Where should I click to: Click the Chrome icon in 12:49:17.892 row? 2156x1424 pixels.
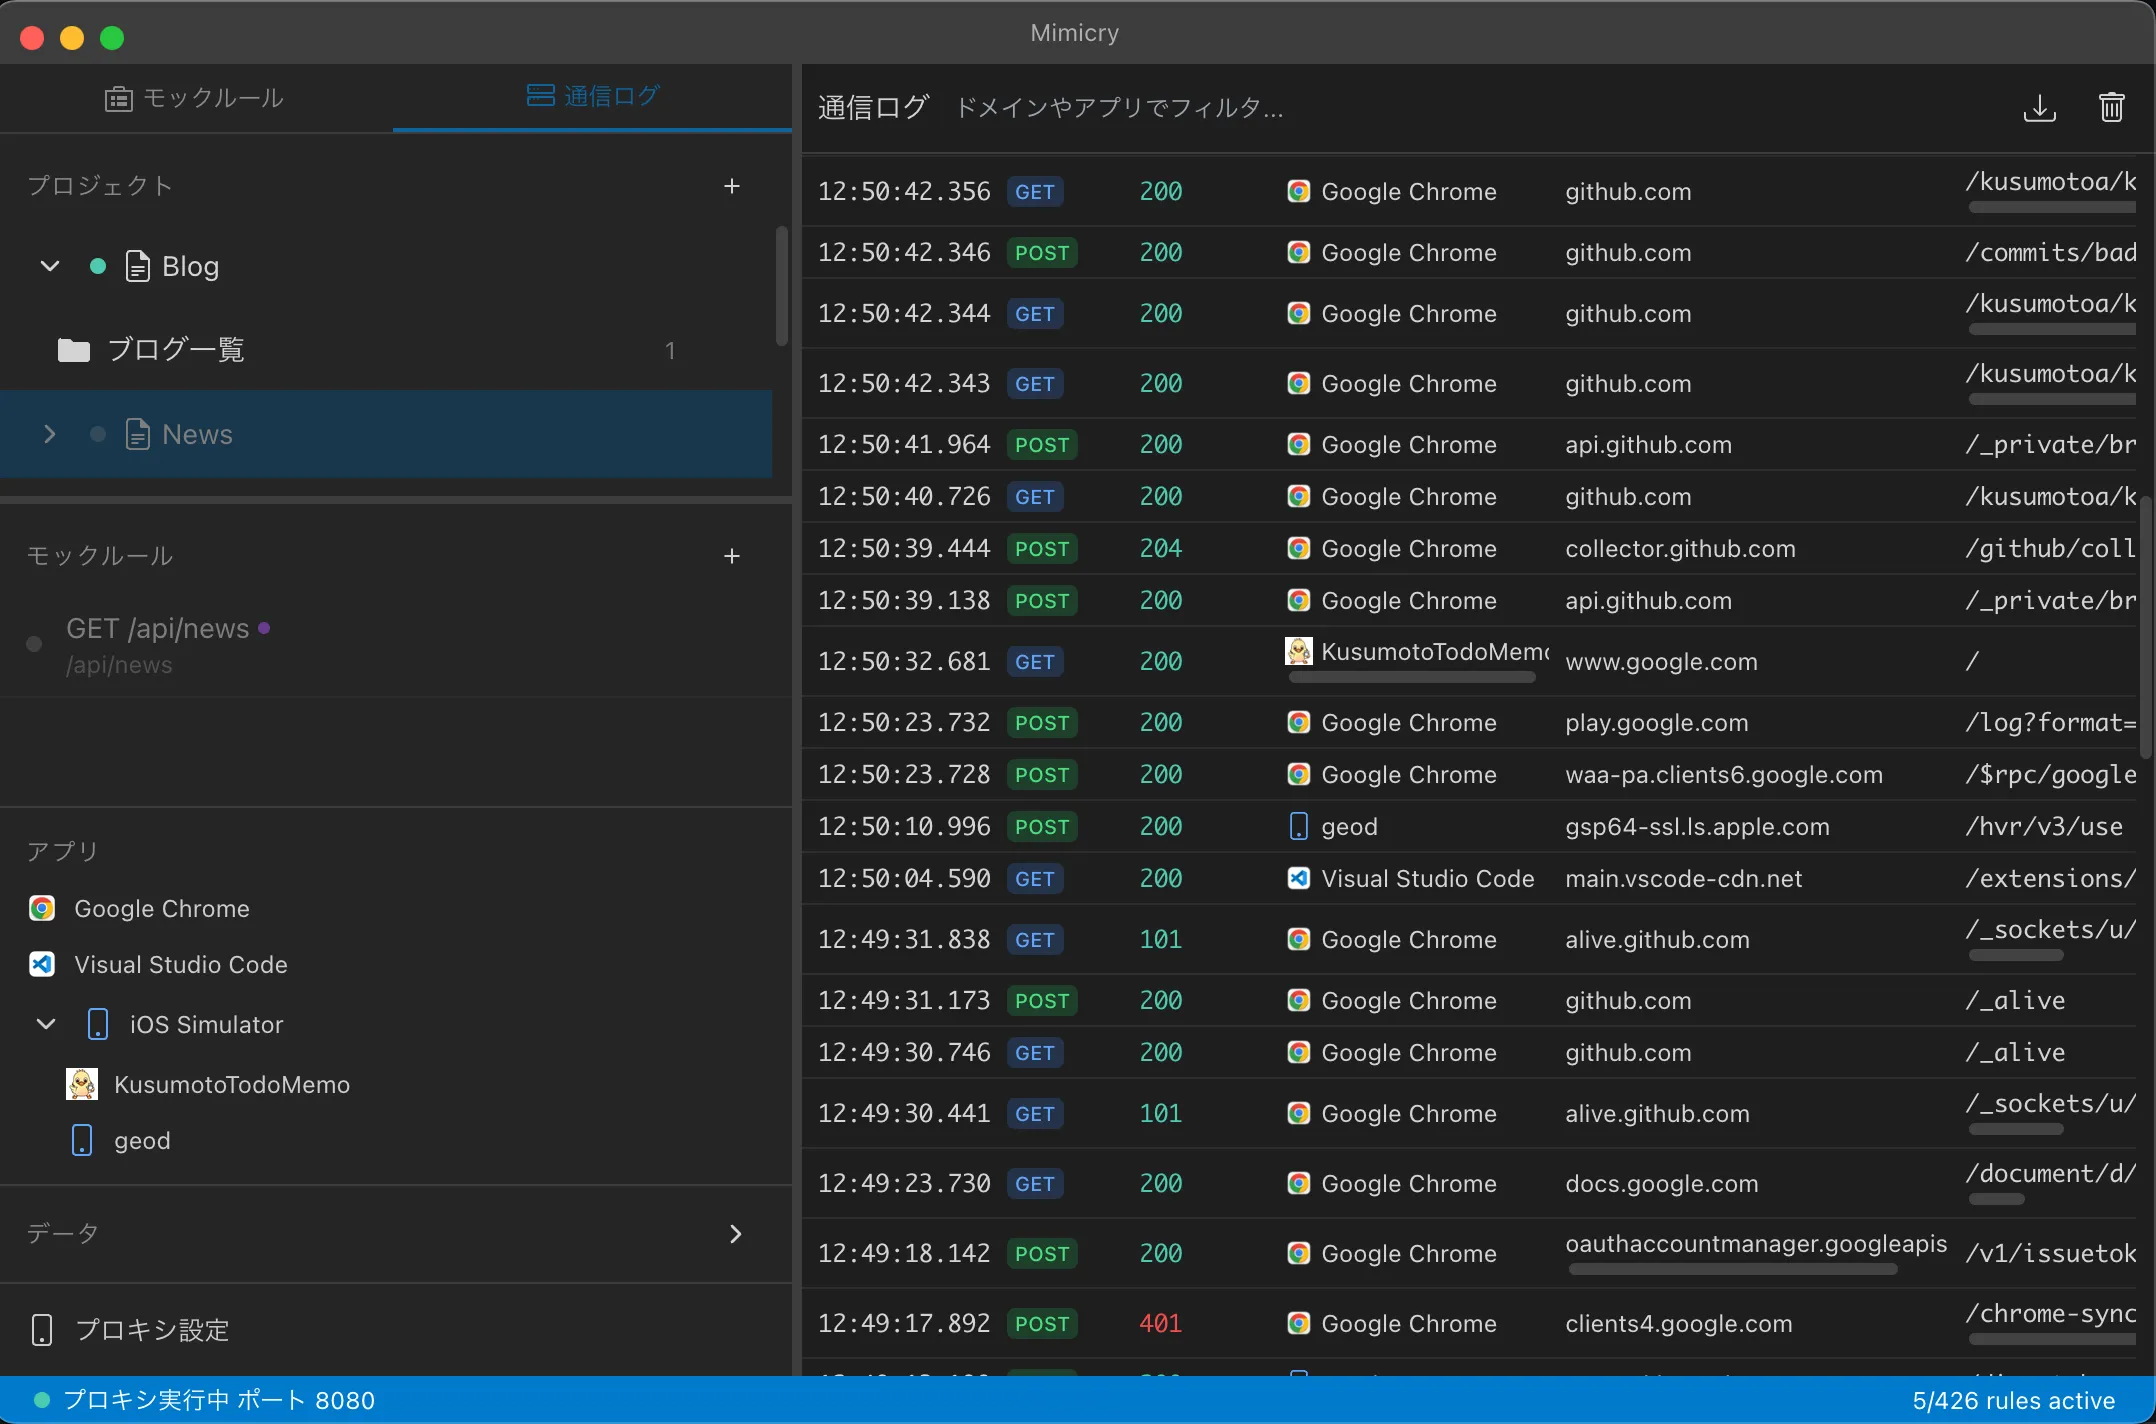tap(1298, 1323)
